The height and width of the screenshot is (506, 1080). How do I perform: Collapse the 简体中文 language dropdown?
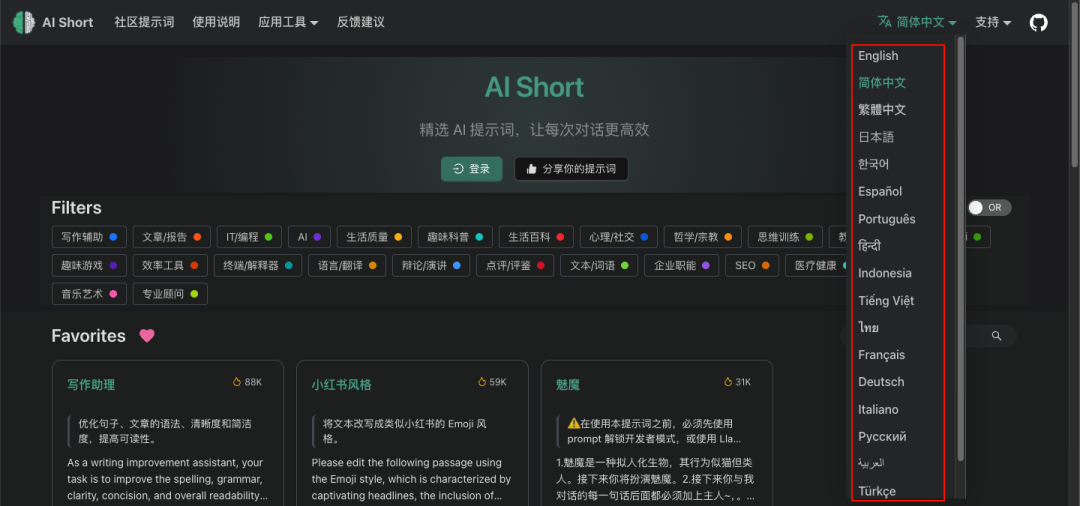pos(917,22)
